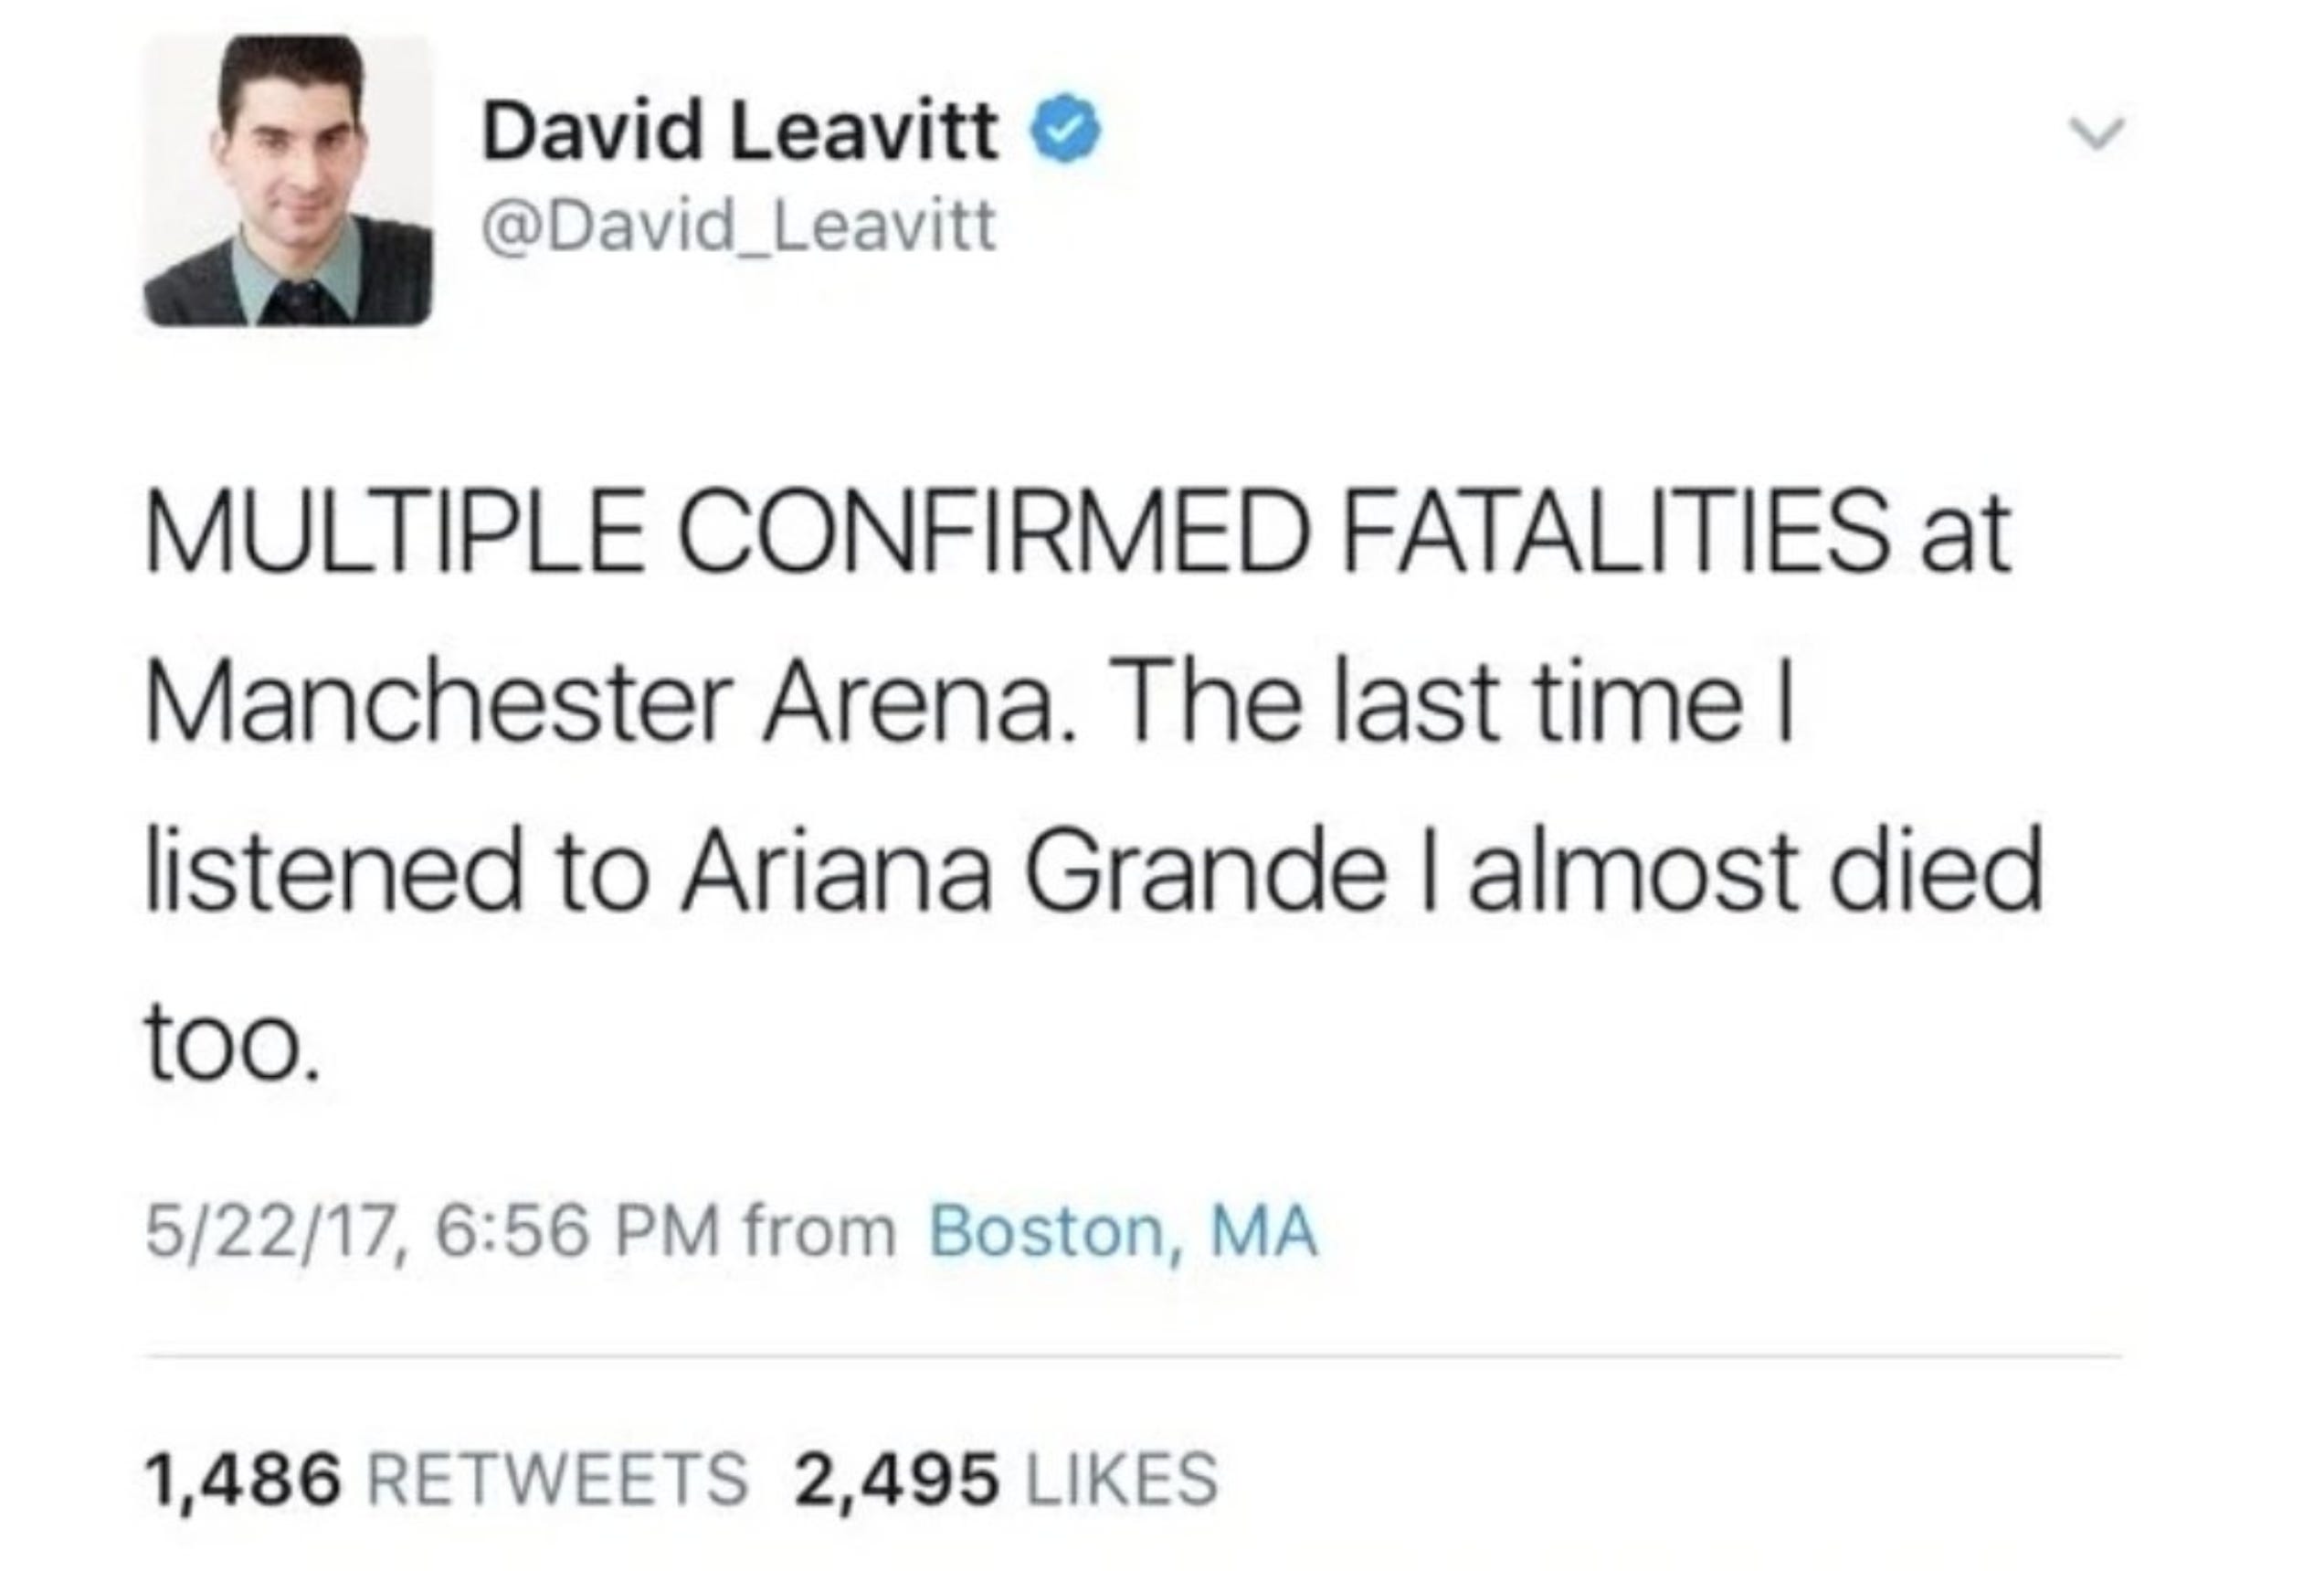Image resolution: width=2324 pixels, height=1571 pixels.
Task: Select the 5/22/17, 6:56 PM timestamp
Action: [432, 1233]
